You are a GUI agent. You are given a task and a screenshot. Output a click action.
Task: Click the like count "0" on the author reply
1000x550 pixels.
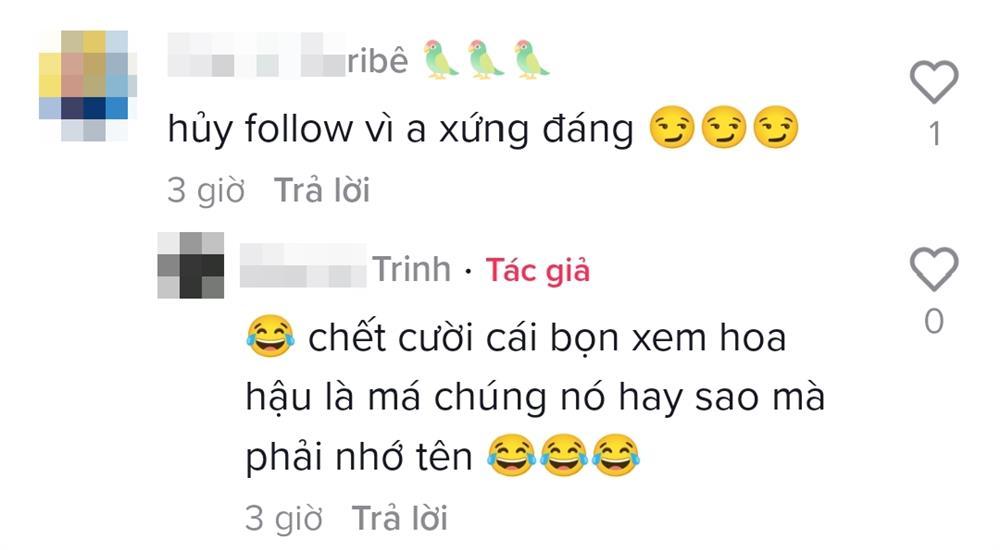point(934,321)
